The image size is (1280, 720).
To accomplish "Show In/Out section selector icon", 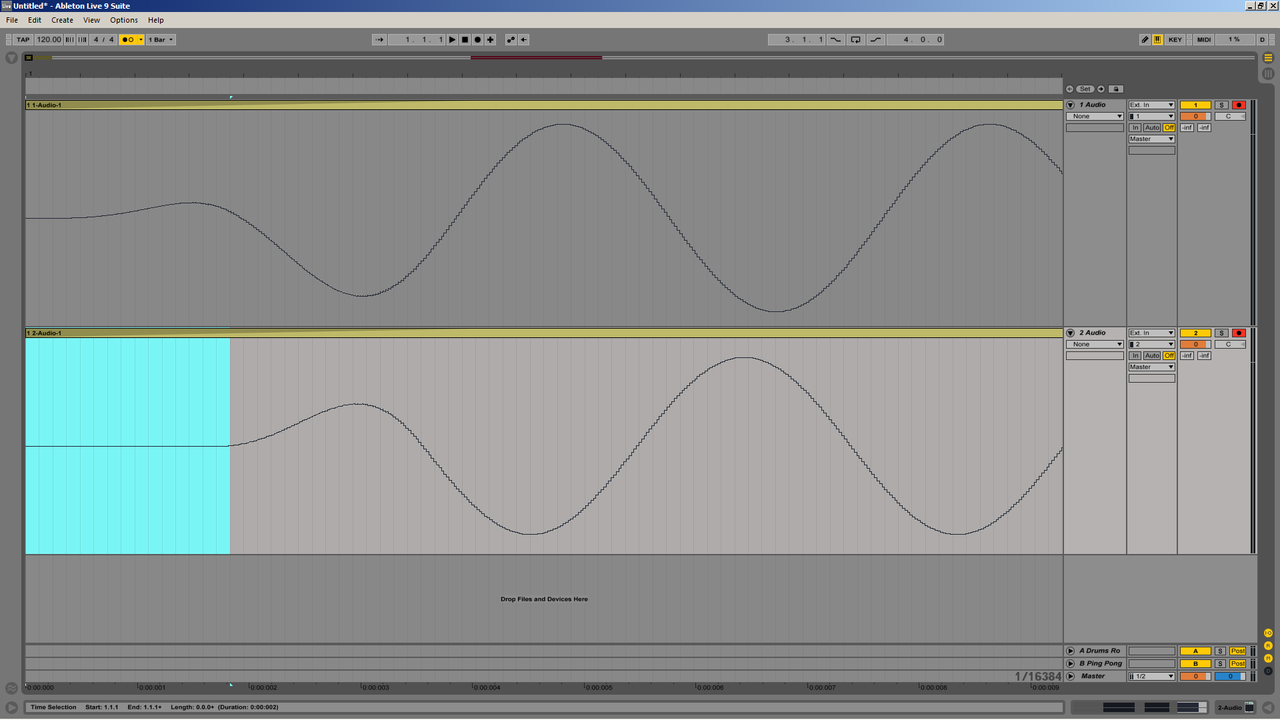I will click(1268, 634).
